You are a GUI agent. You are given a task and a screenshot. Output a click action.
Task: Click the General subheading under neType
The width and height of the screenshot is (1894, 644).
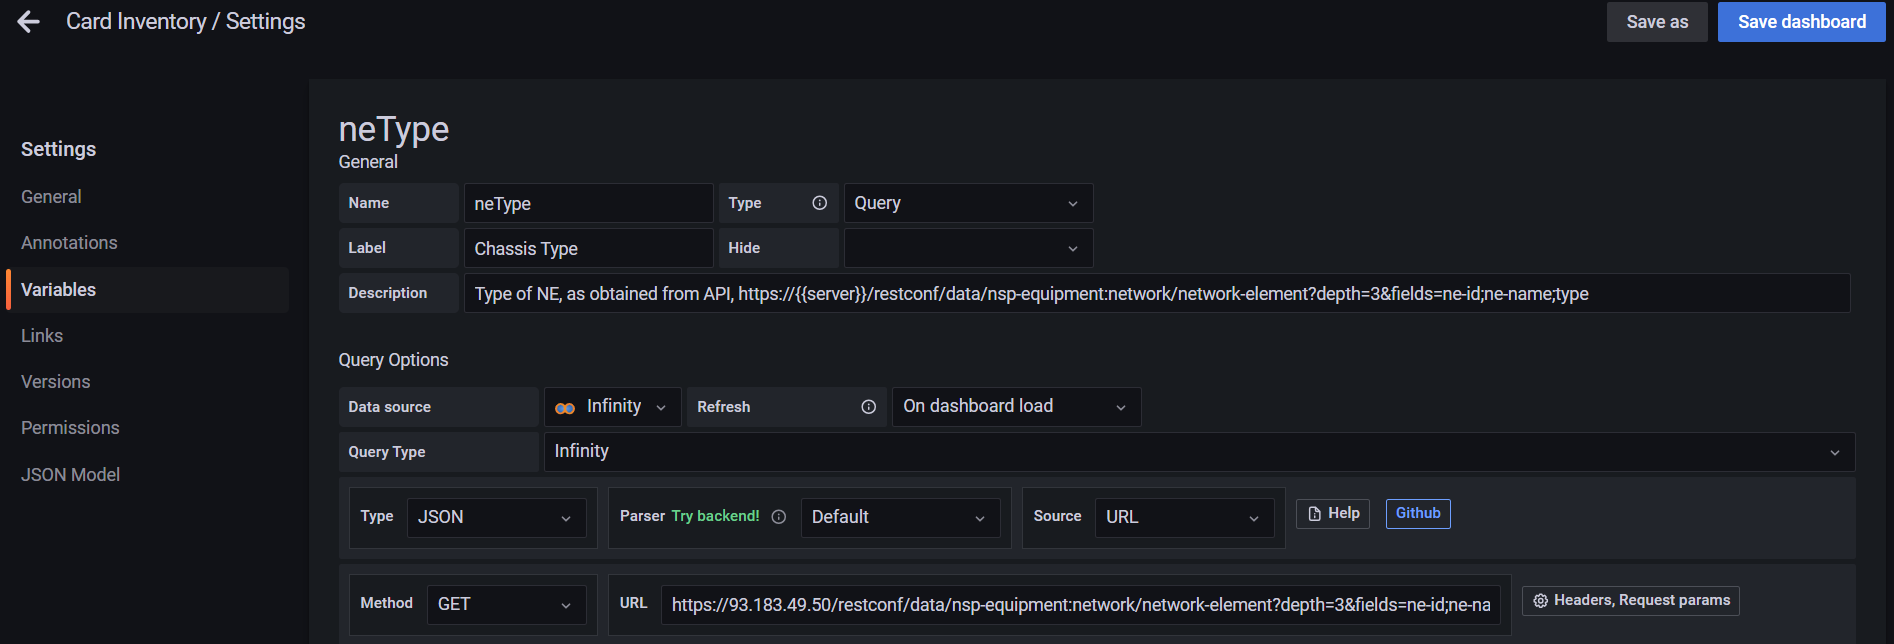[x=368, y=162]
